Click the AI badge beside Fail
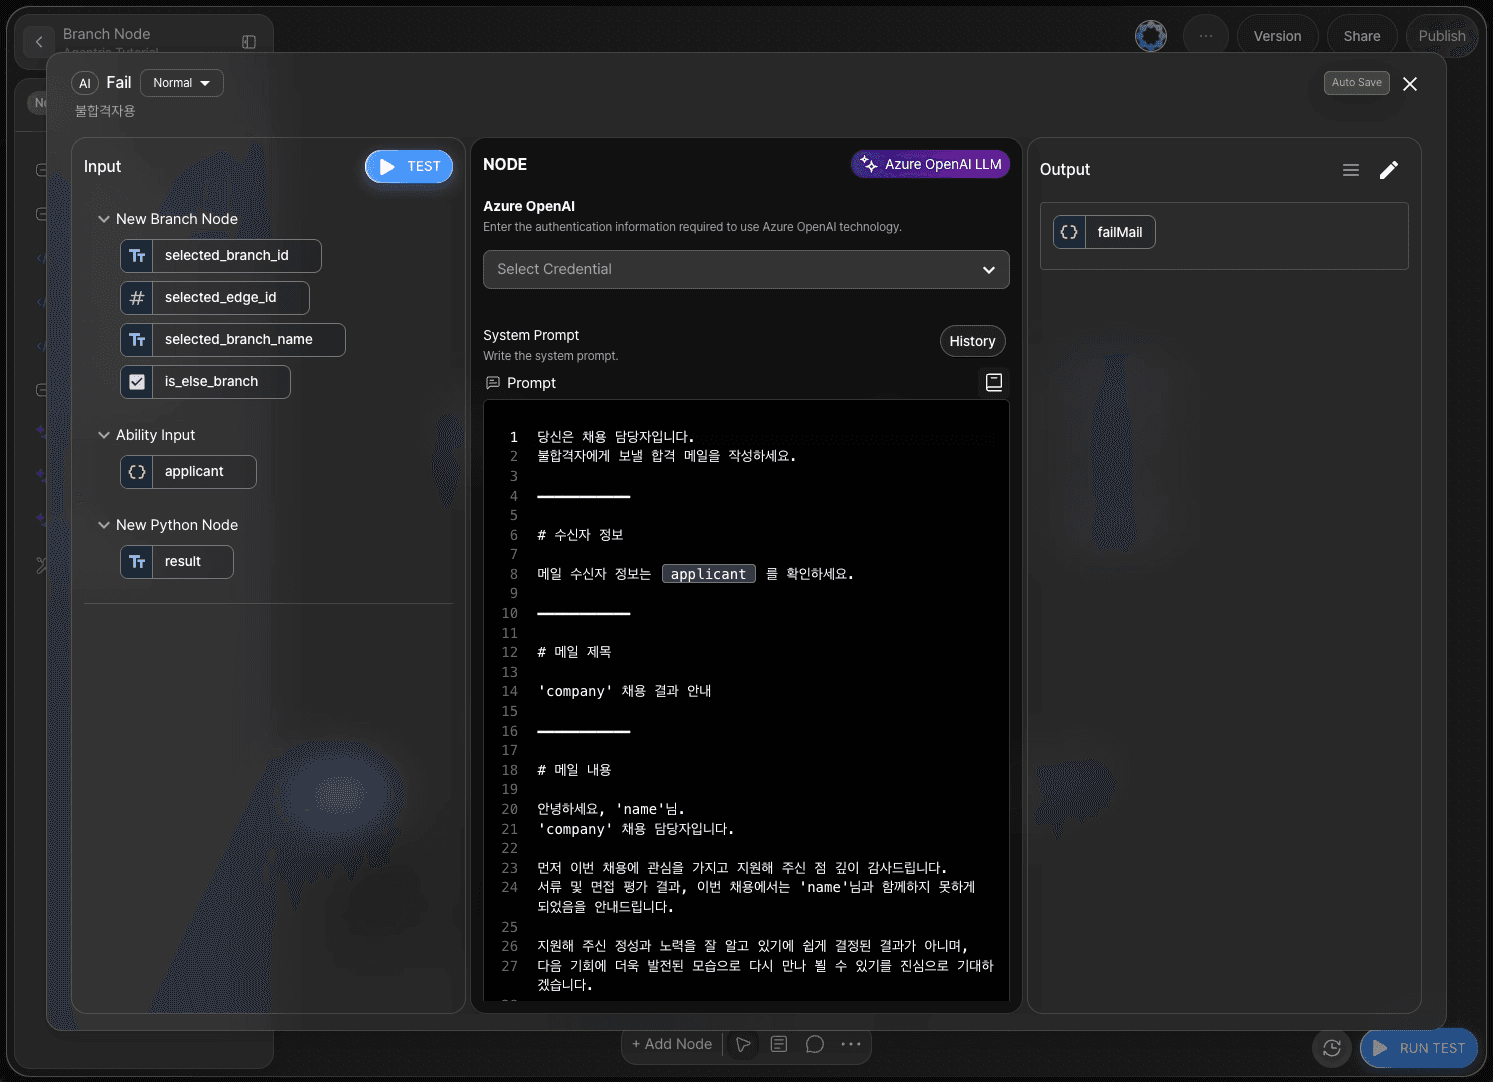This screenshot has width=1493, height=1082. coord(85,83)
